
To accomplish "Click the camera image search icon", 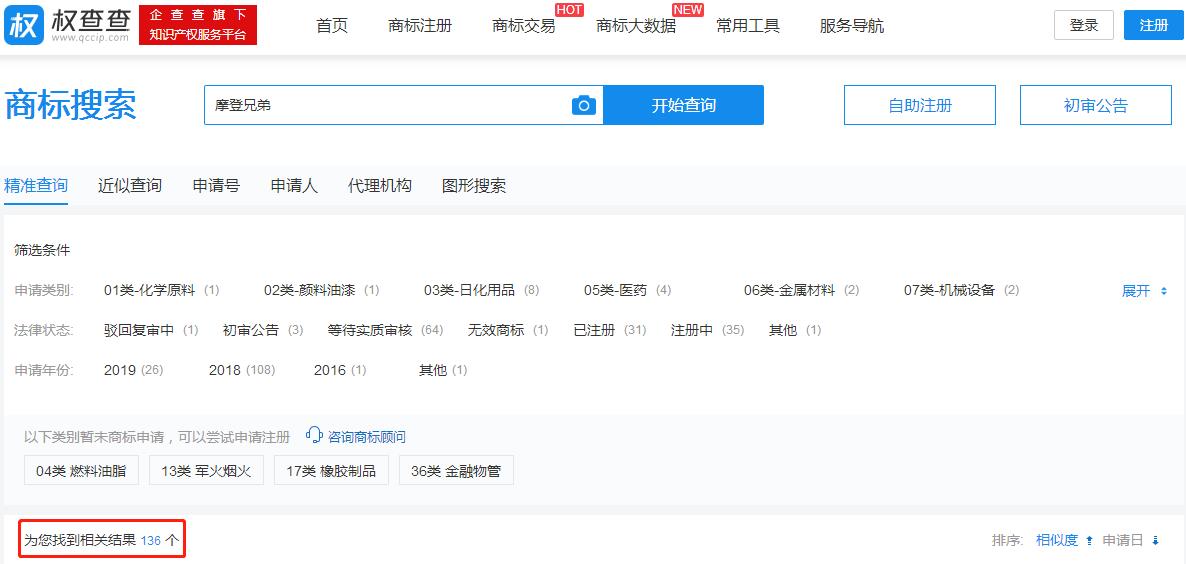I will pos(584,105).
